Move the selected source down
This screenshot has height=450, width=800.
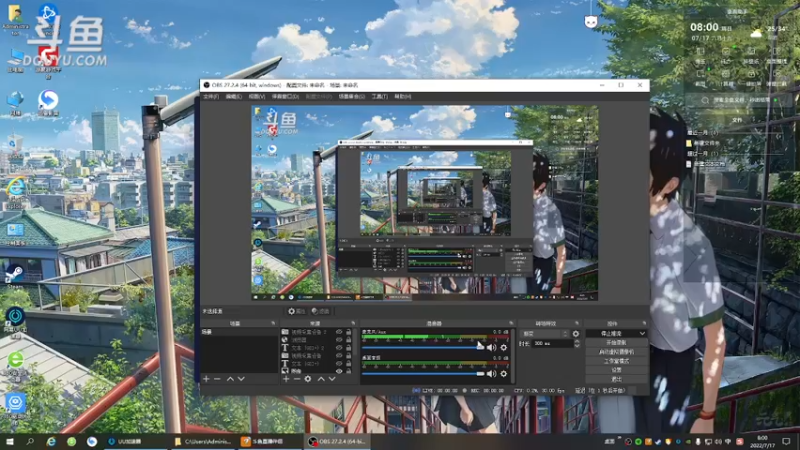332,379
